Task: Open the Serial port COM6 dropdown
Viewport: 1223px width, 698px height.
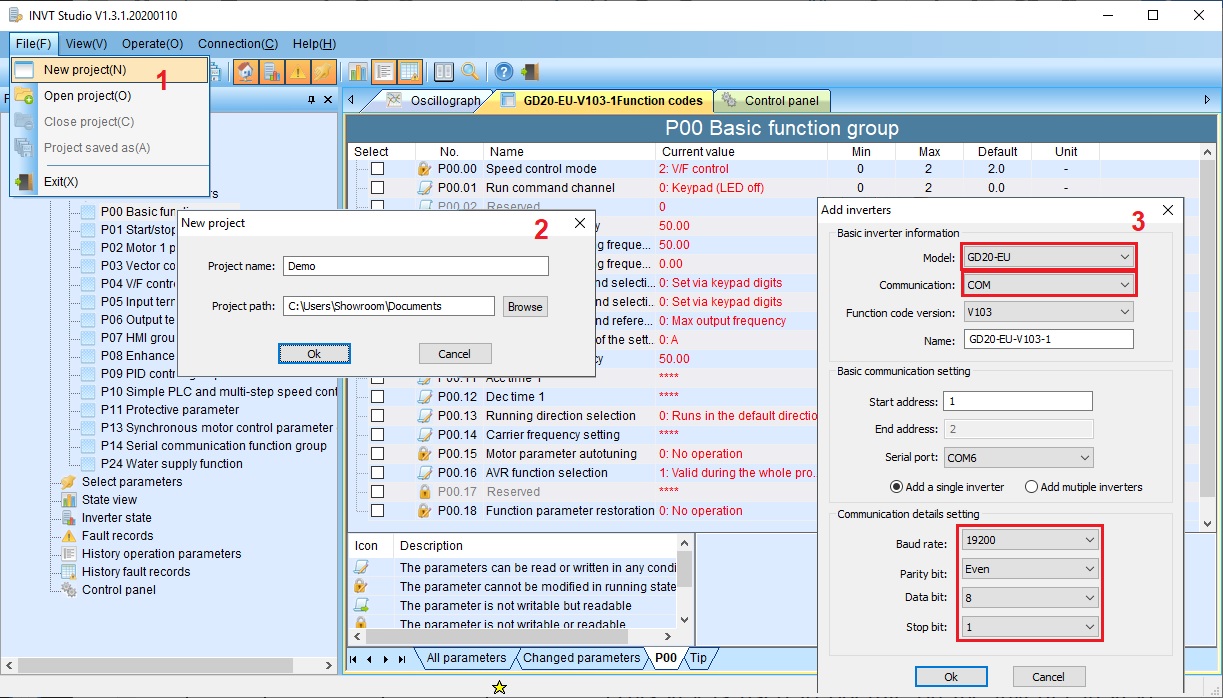Action: (1018, 458)
